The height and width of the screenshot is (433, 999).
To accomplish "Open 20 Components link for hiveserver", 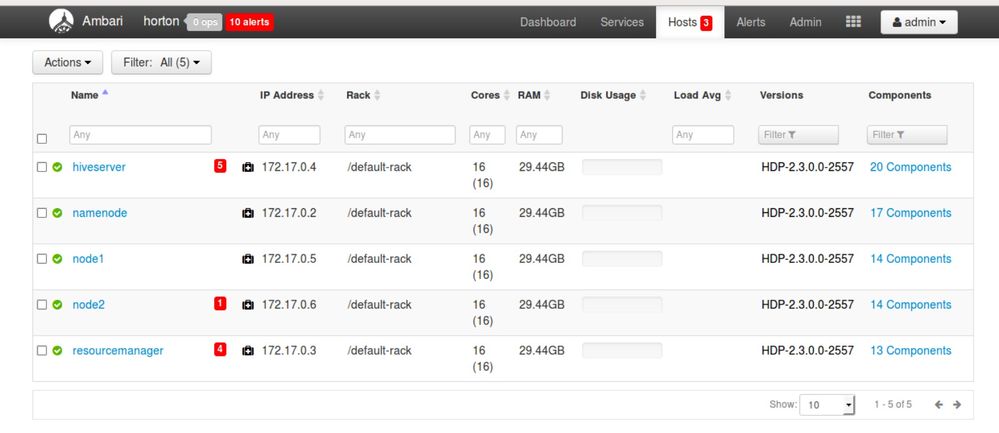I will 910,167.
